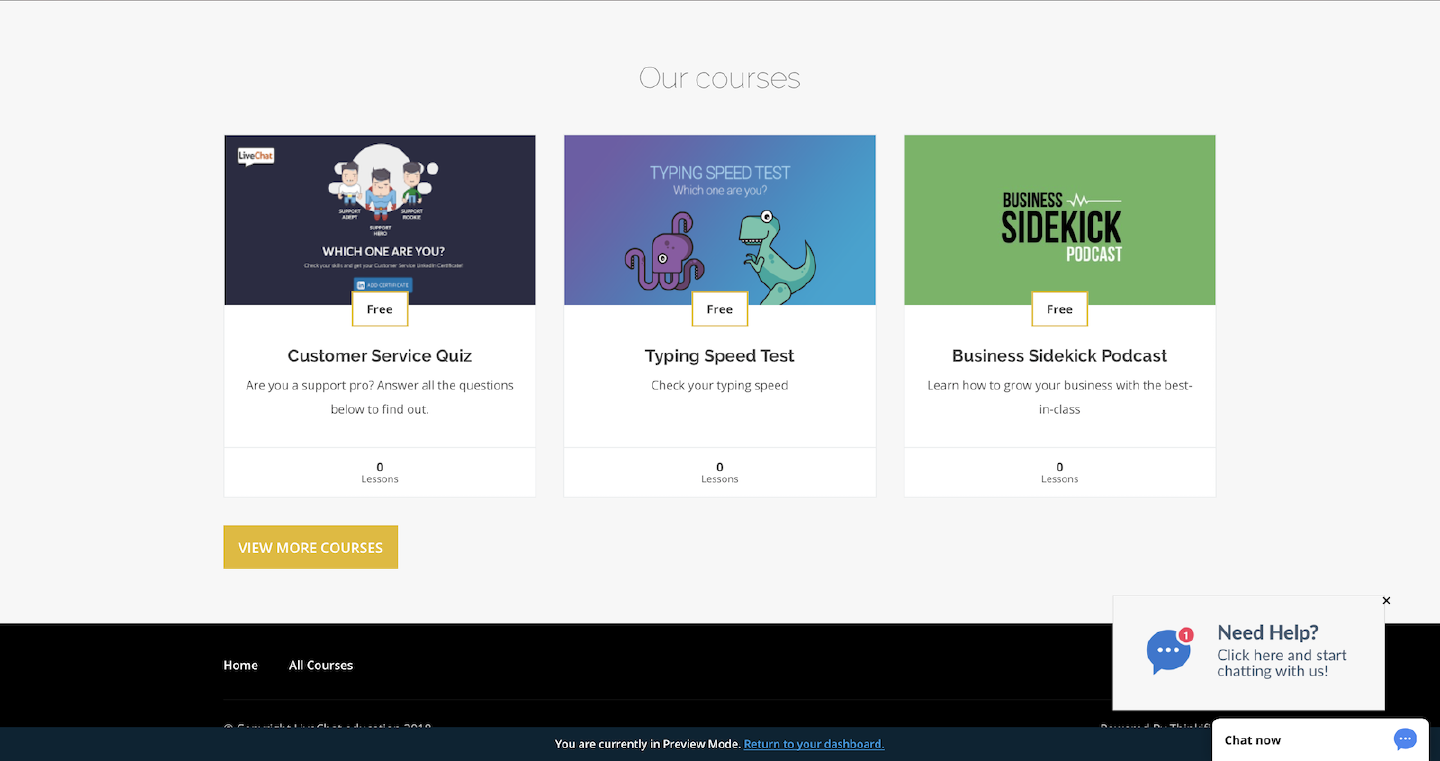Click the Typing Speed Test title
Image resolution: width=1440 pixels, height=761 pixels.
tap(720, 356)
